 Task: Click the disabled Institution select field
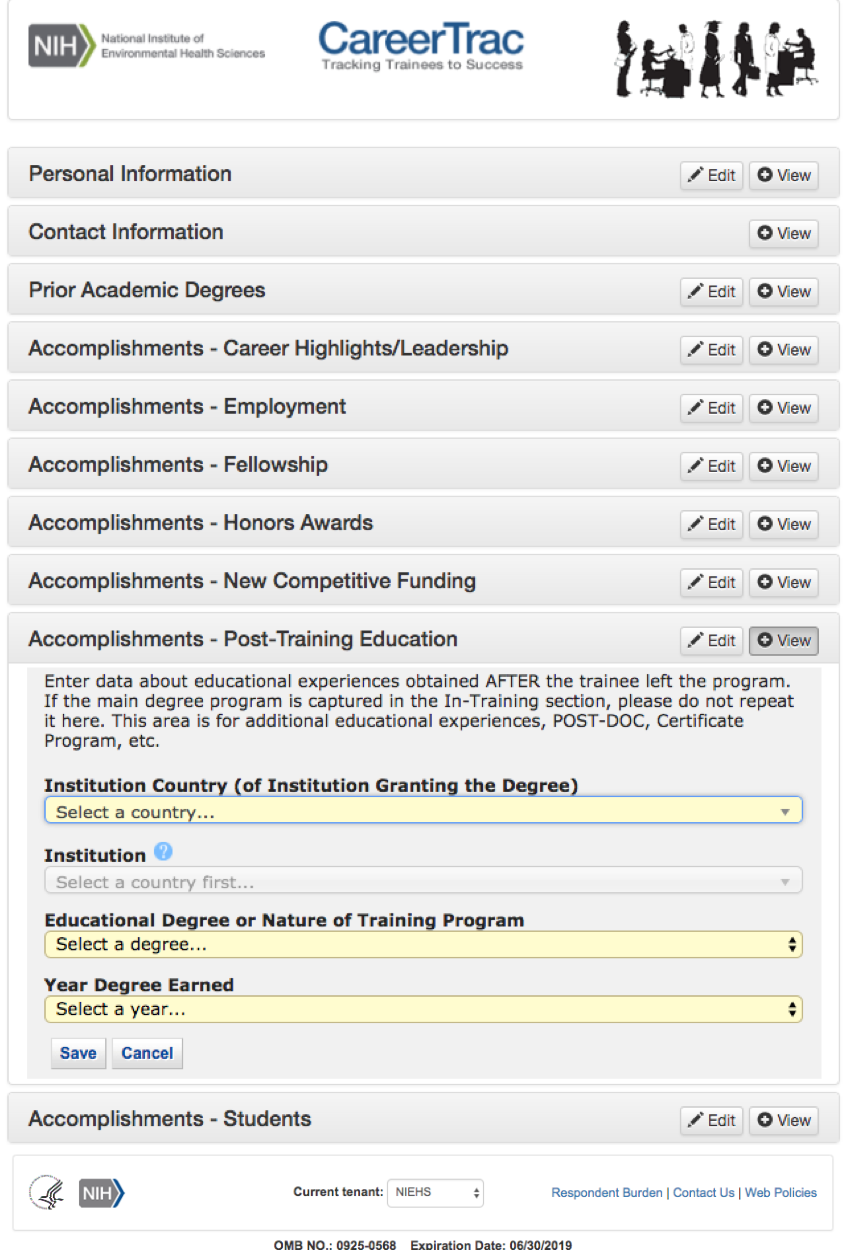point(423,882)
